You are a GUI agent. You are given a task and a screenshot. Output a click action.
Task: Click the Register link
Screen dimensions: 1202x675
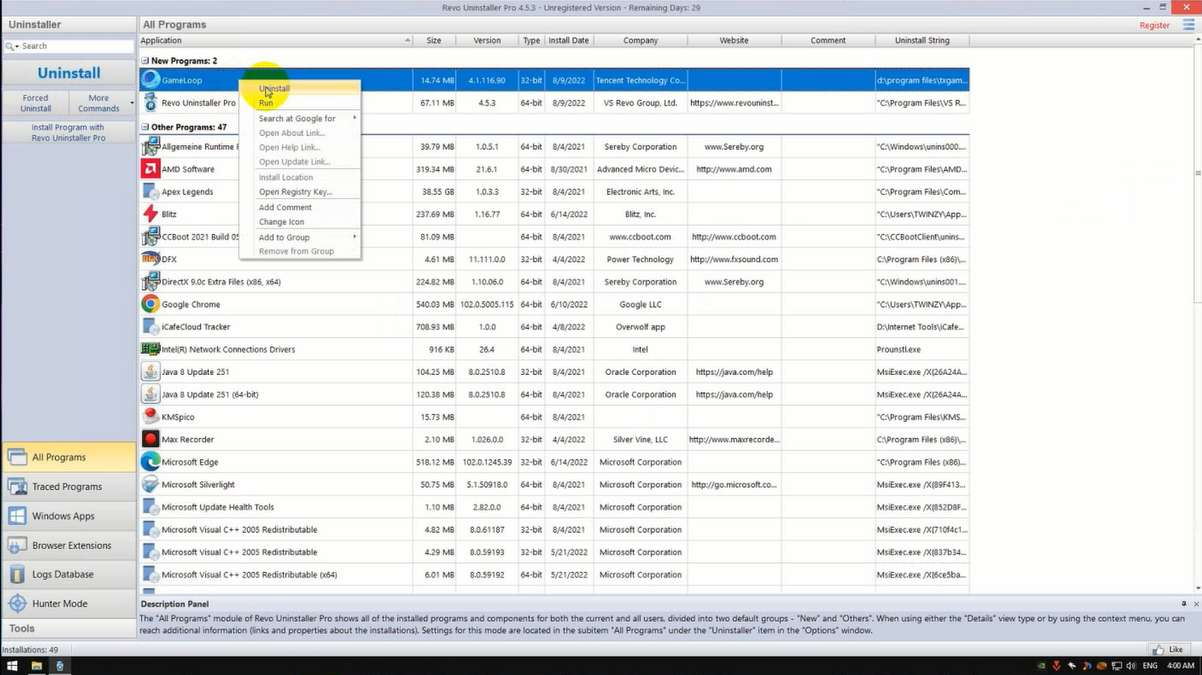click(x=1154, y=25)
